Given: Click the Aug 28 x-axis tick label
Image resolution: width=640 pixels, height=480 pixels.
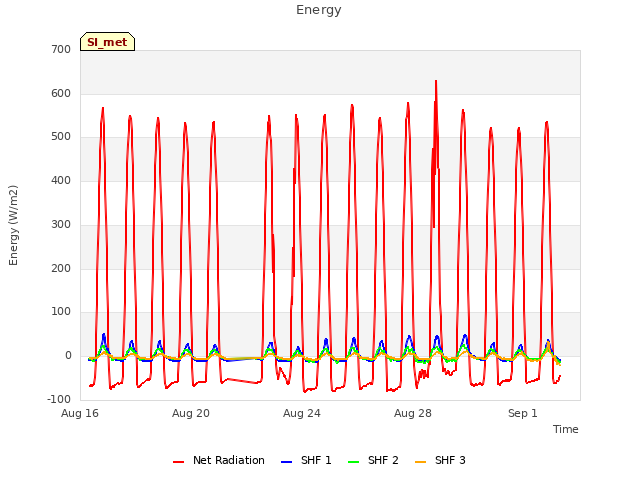Looking at the screenshot, I should pos(413,413).
